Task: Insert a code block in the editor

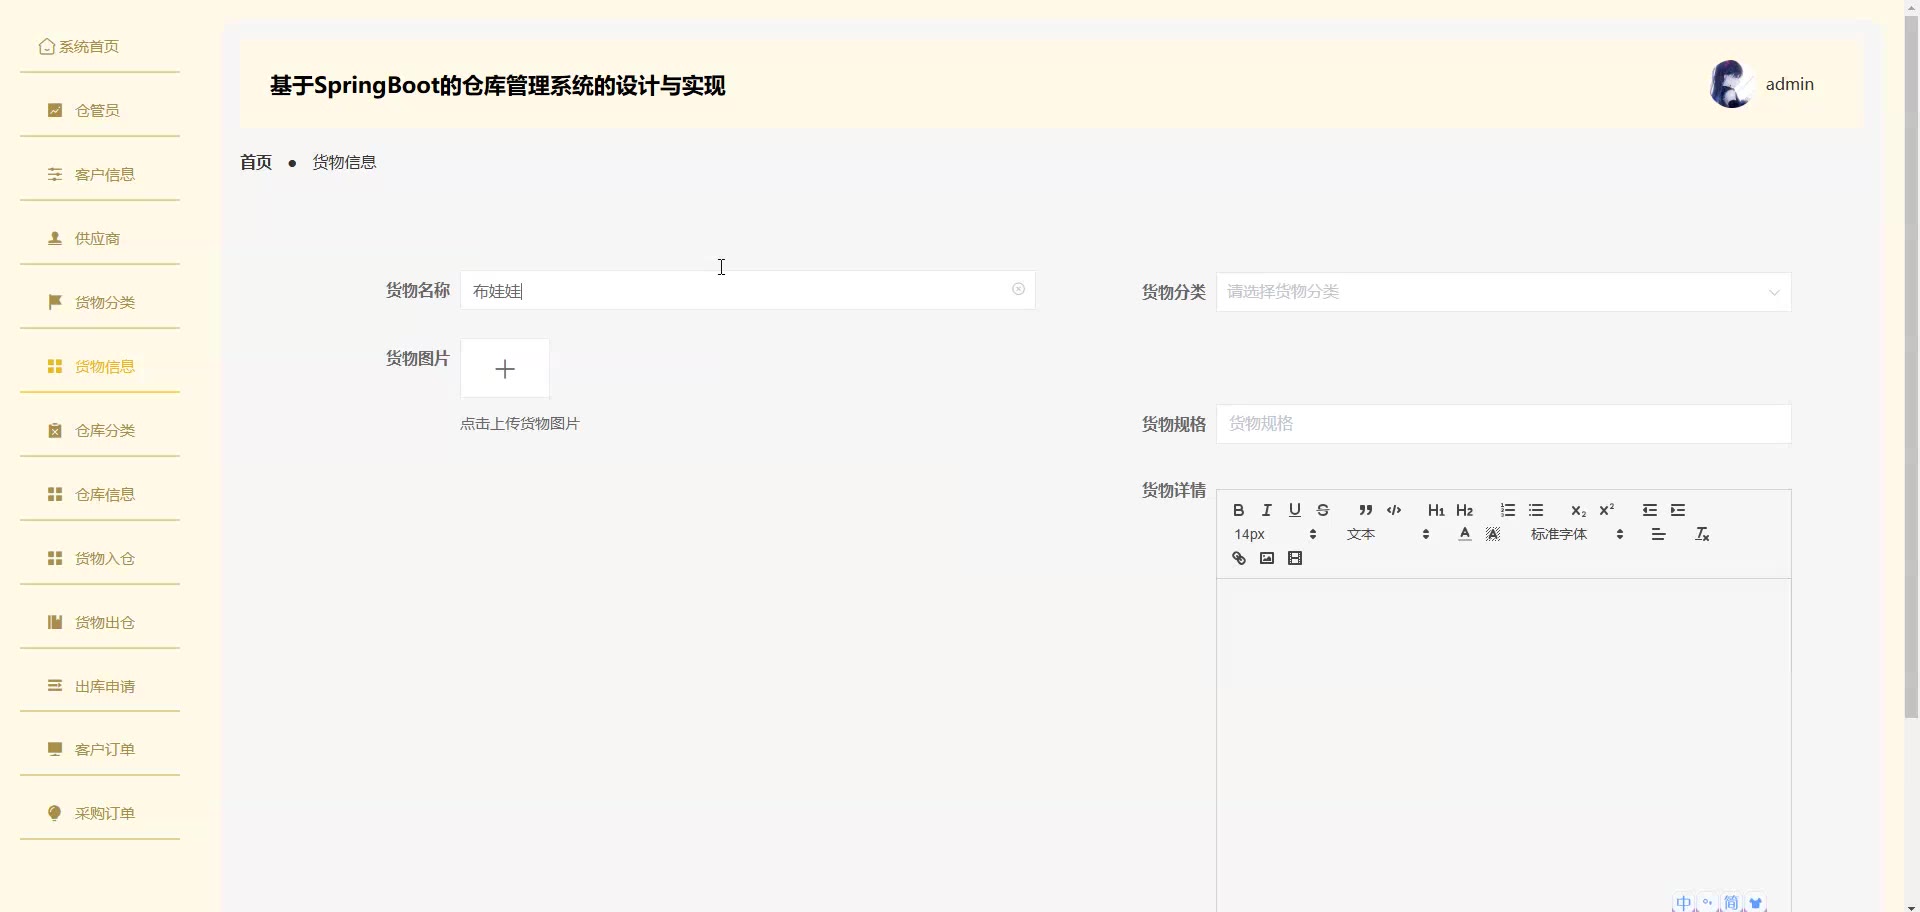Action: pyautogui.click(x=1393, y=510)
